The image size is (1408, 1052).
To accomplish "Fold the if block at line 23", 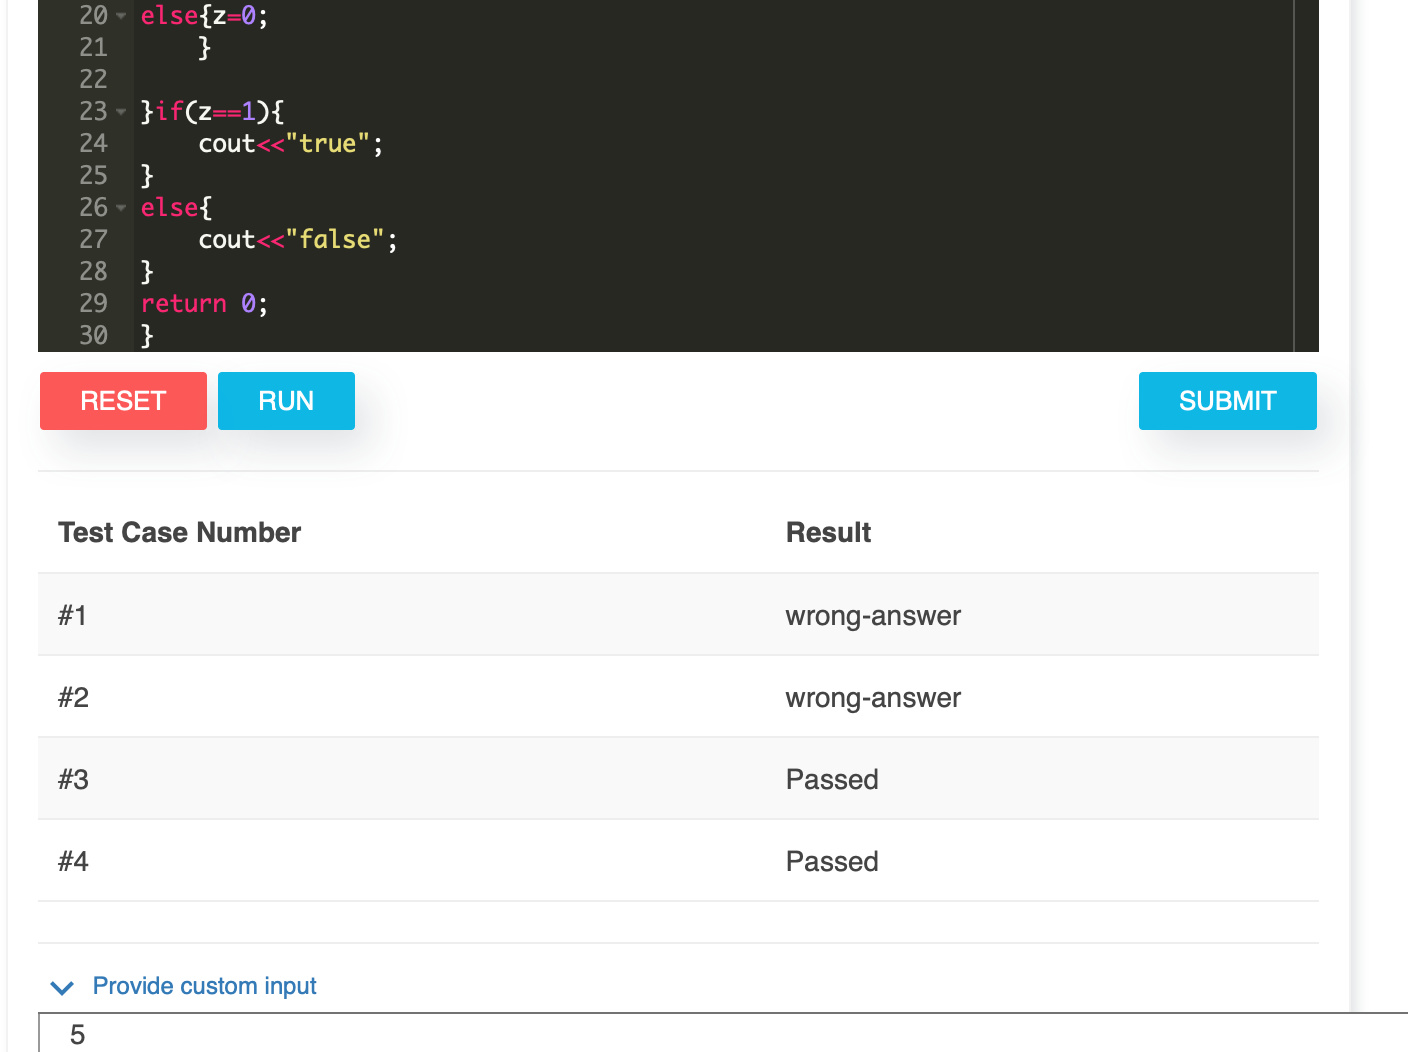I will click(121, 112).
